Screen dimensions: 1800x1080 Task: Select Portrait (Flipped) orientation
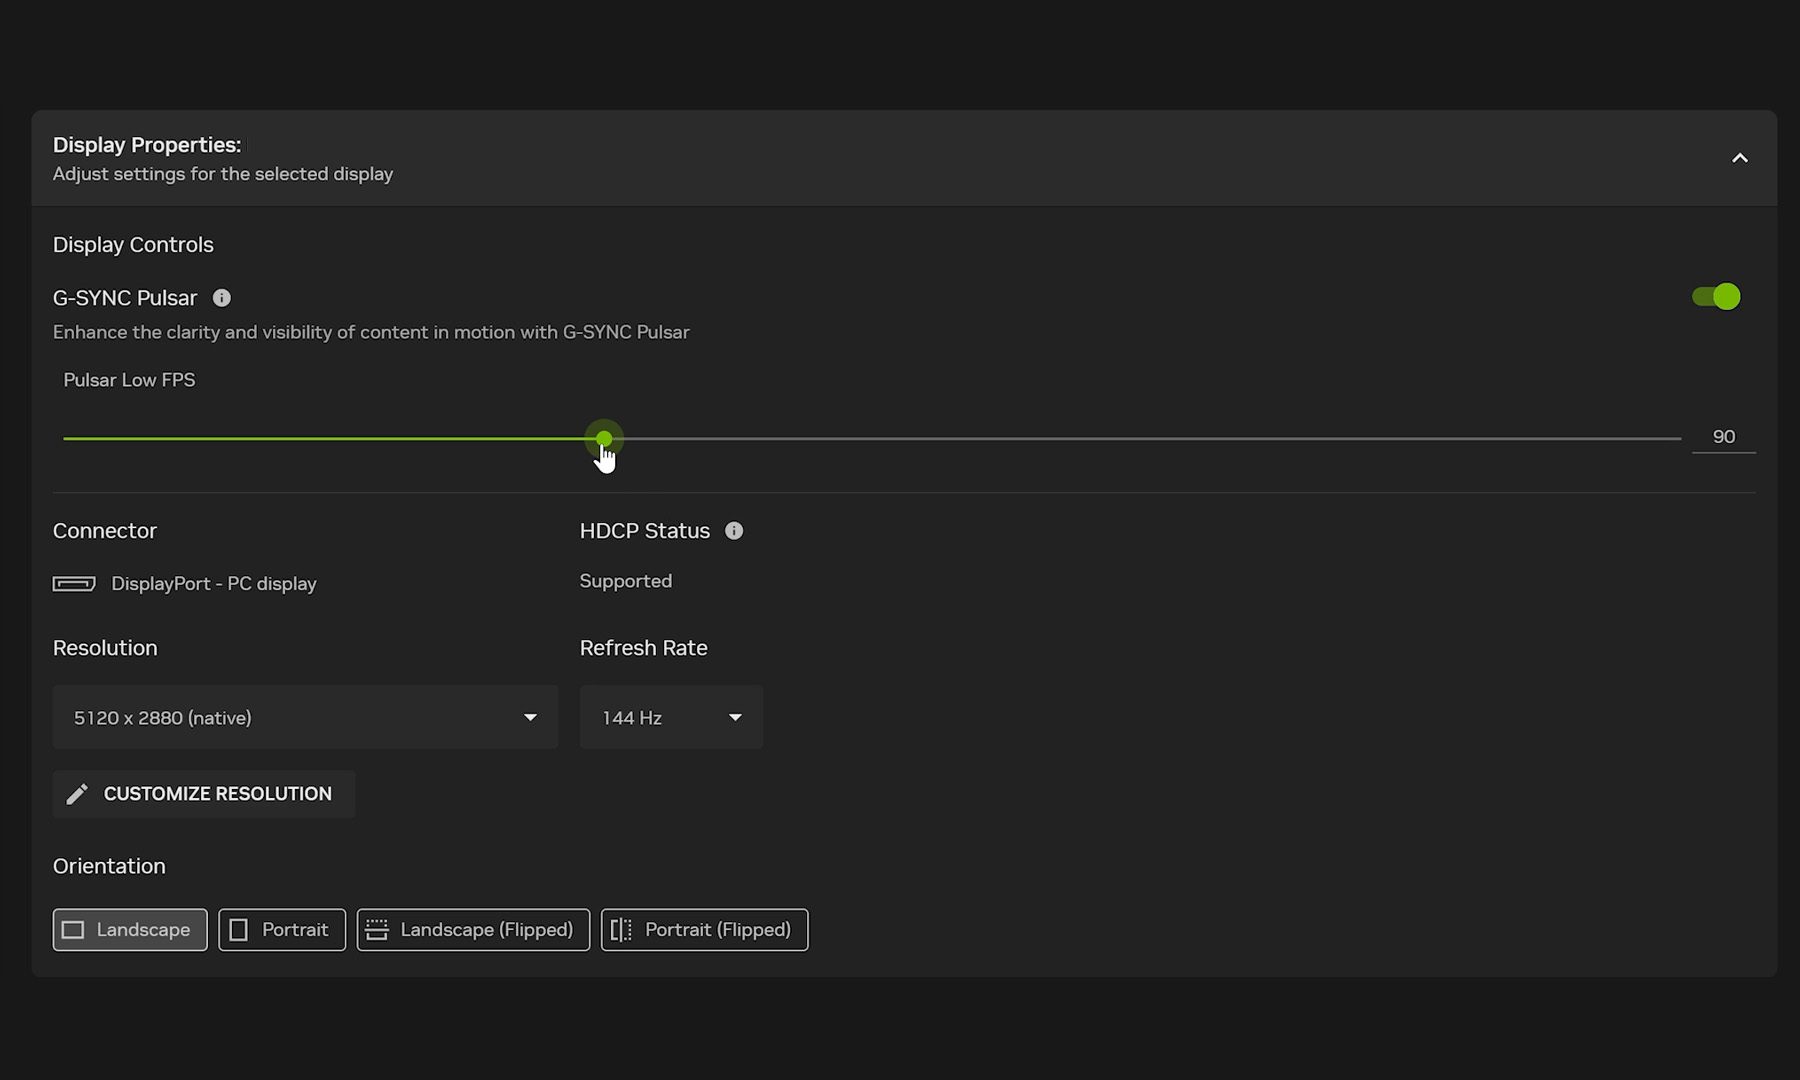pos(704,930)
